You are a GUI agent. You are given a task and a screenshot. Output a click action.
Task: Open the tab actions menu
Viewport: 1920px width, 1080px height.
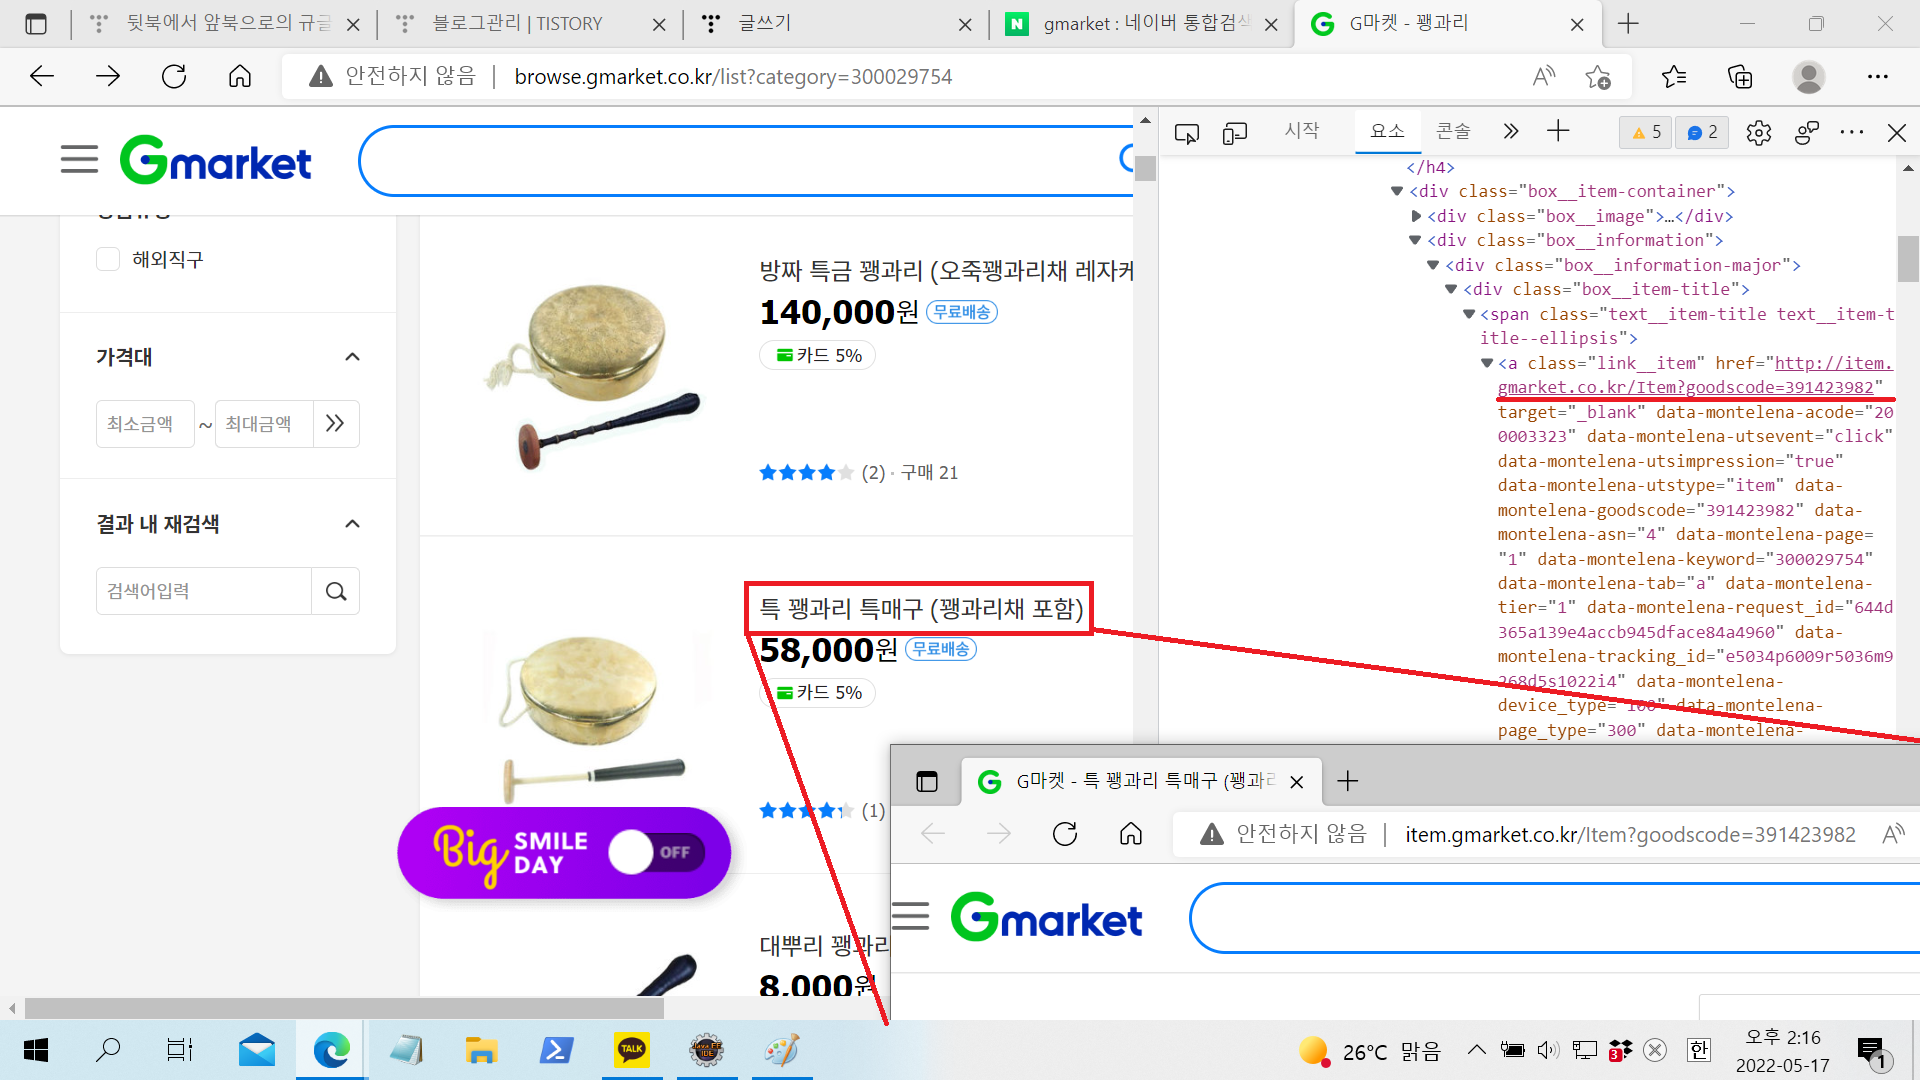pos(36,24)
